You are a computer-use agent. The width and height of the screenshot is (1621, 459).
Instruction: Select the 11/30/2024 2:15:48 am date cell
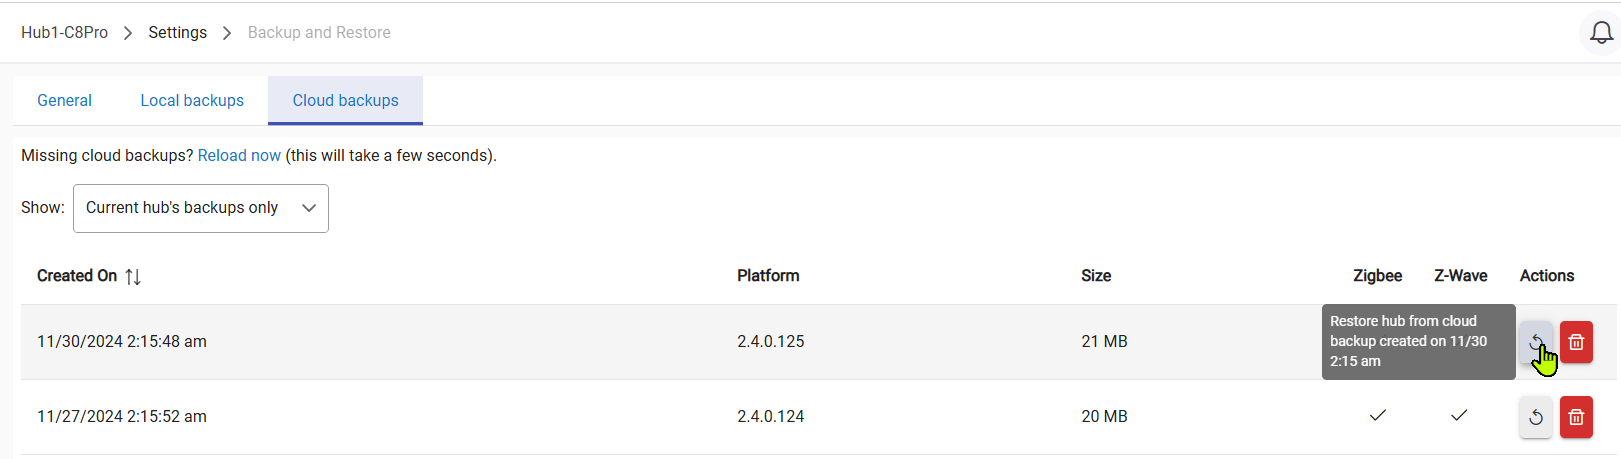(122, 342)
